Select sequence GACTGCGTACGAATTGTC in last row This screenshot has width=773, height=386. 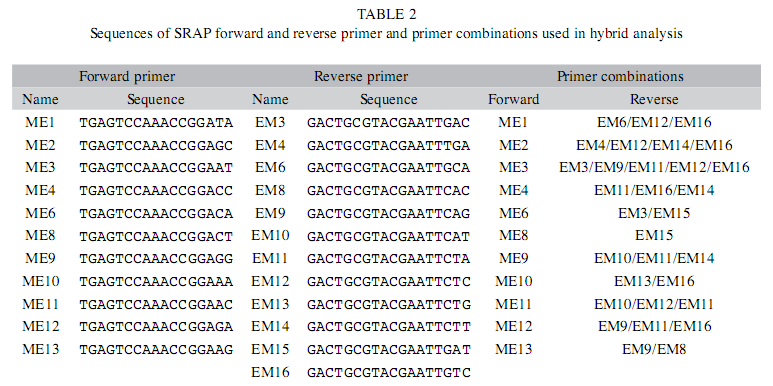pyautogui.click(x=388, y=372)
